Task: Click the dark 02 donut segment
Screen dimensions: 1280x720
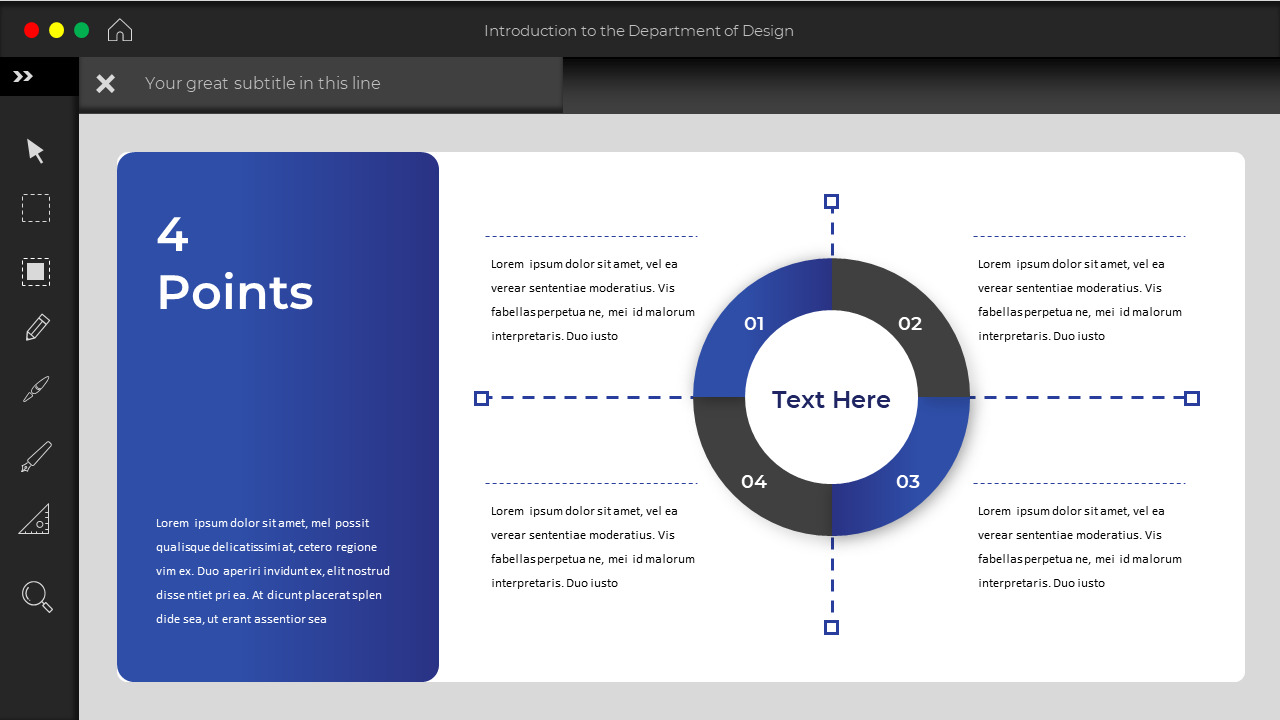Action: [909, 323]
